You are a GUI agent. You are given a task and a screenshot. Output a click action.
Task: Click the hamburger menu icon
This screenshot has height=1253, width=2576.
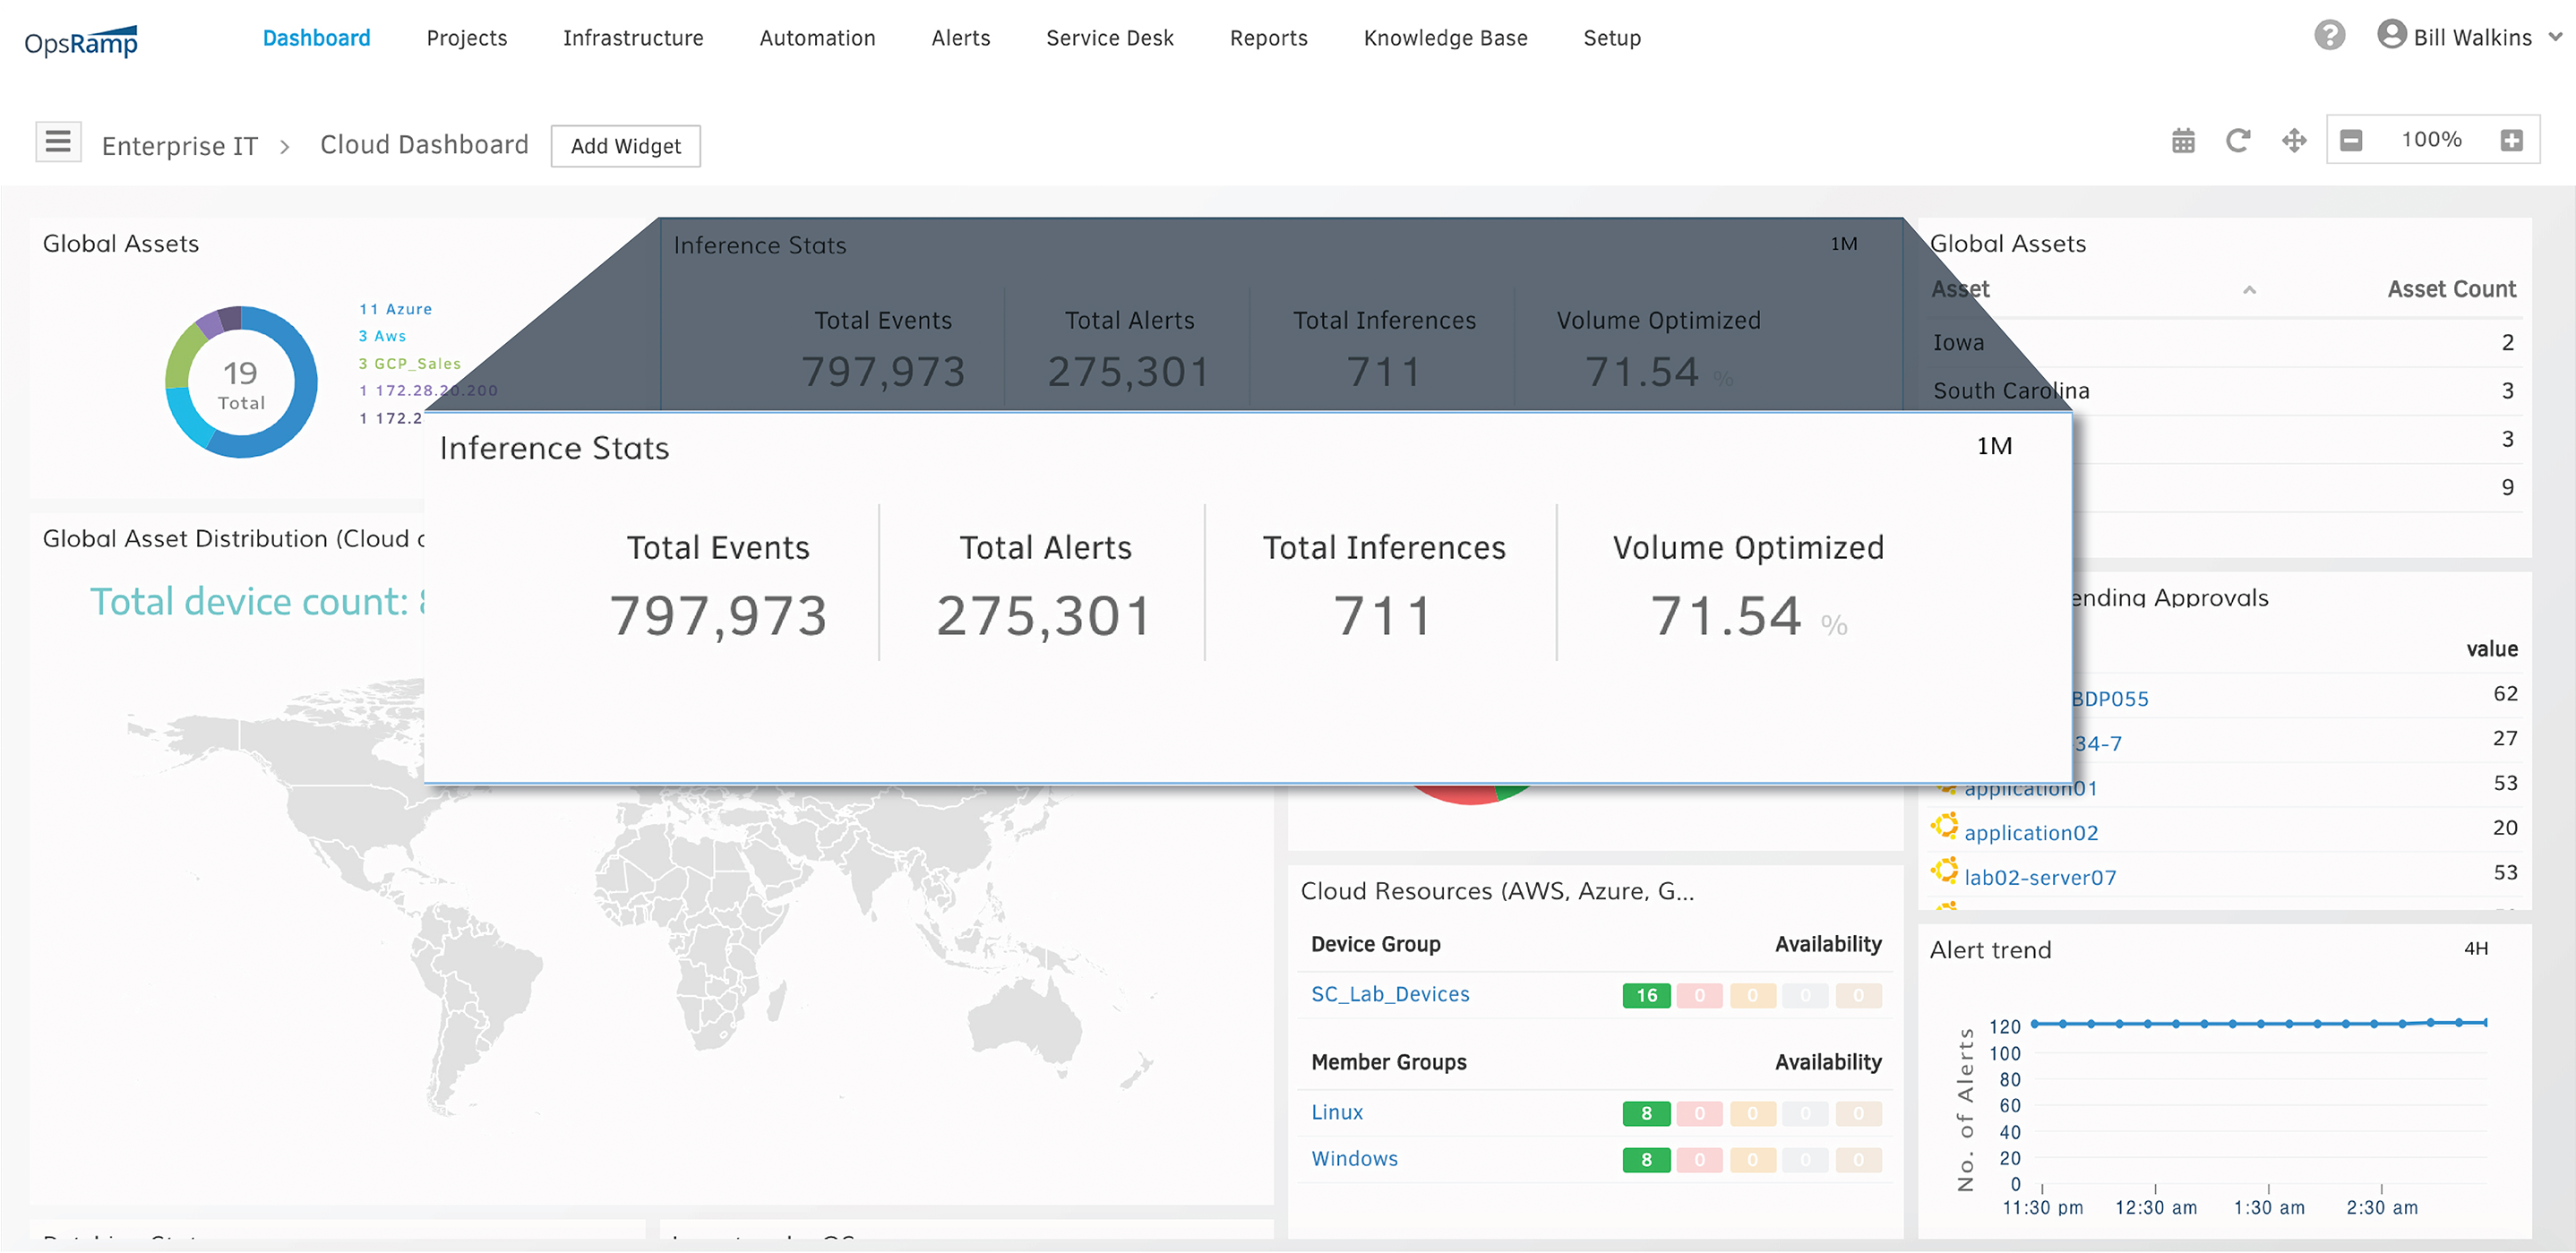point(57,142)
